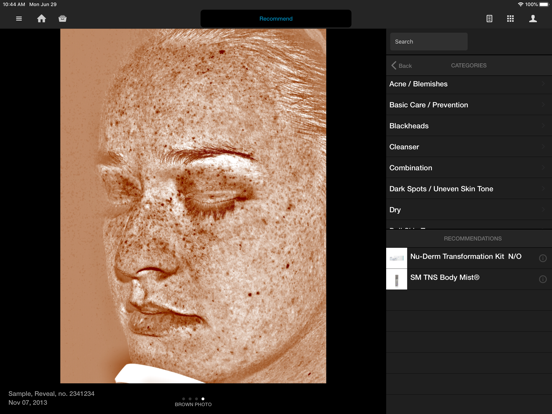Select Nu-Derm Transformation Kit thumbnail
This screenshot has height=414, width=552.
point(397,258)
